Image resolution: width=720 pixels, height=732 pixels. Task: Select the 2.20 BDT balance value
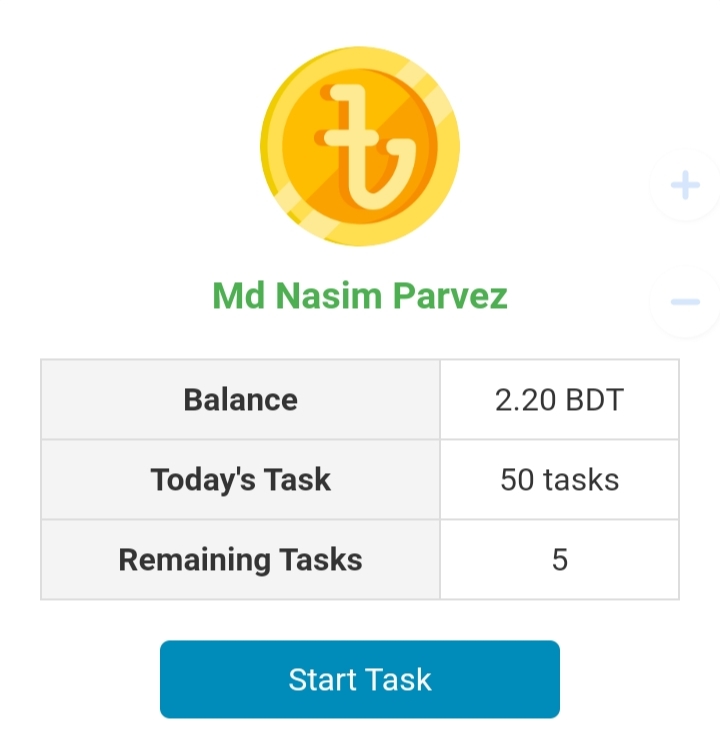coord(559,400)
